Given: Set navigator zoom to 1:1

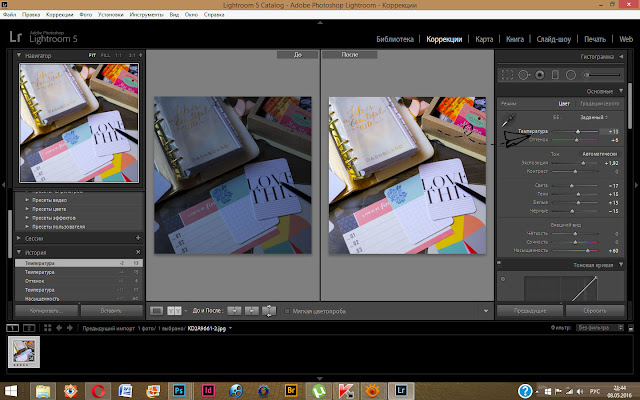Looking at the screenshot, I should (118, 55).
